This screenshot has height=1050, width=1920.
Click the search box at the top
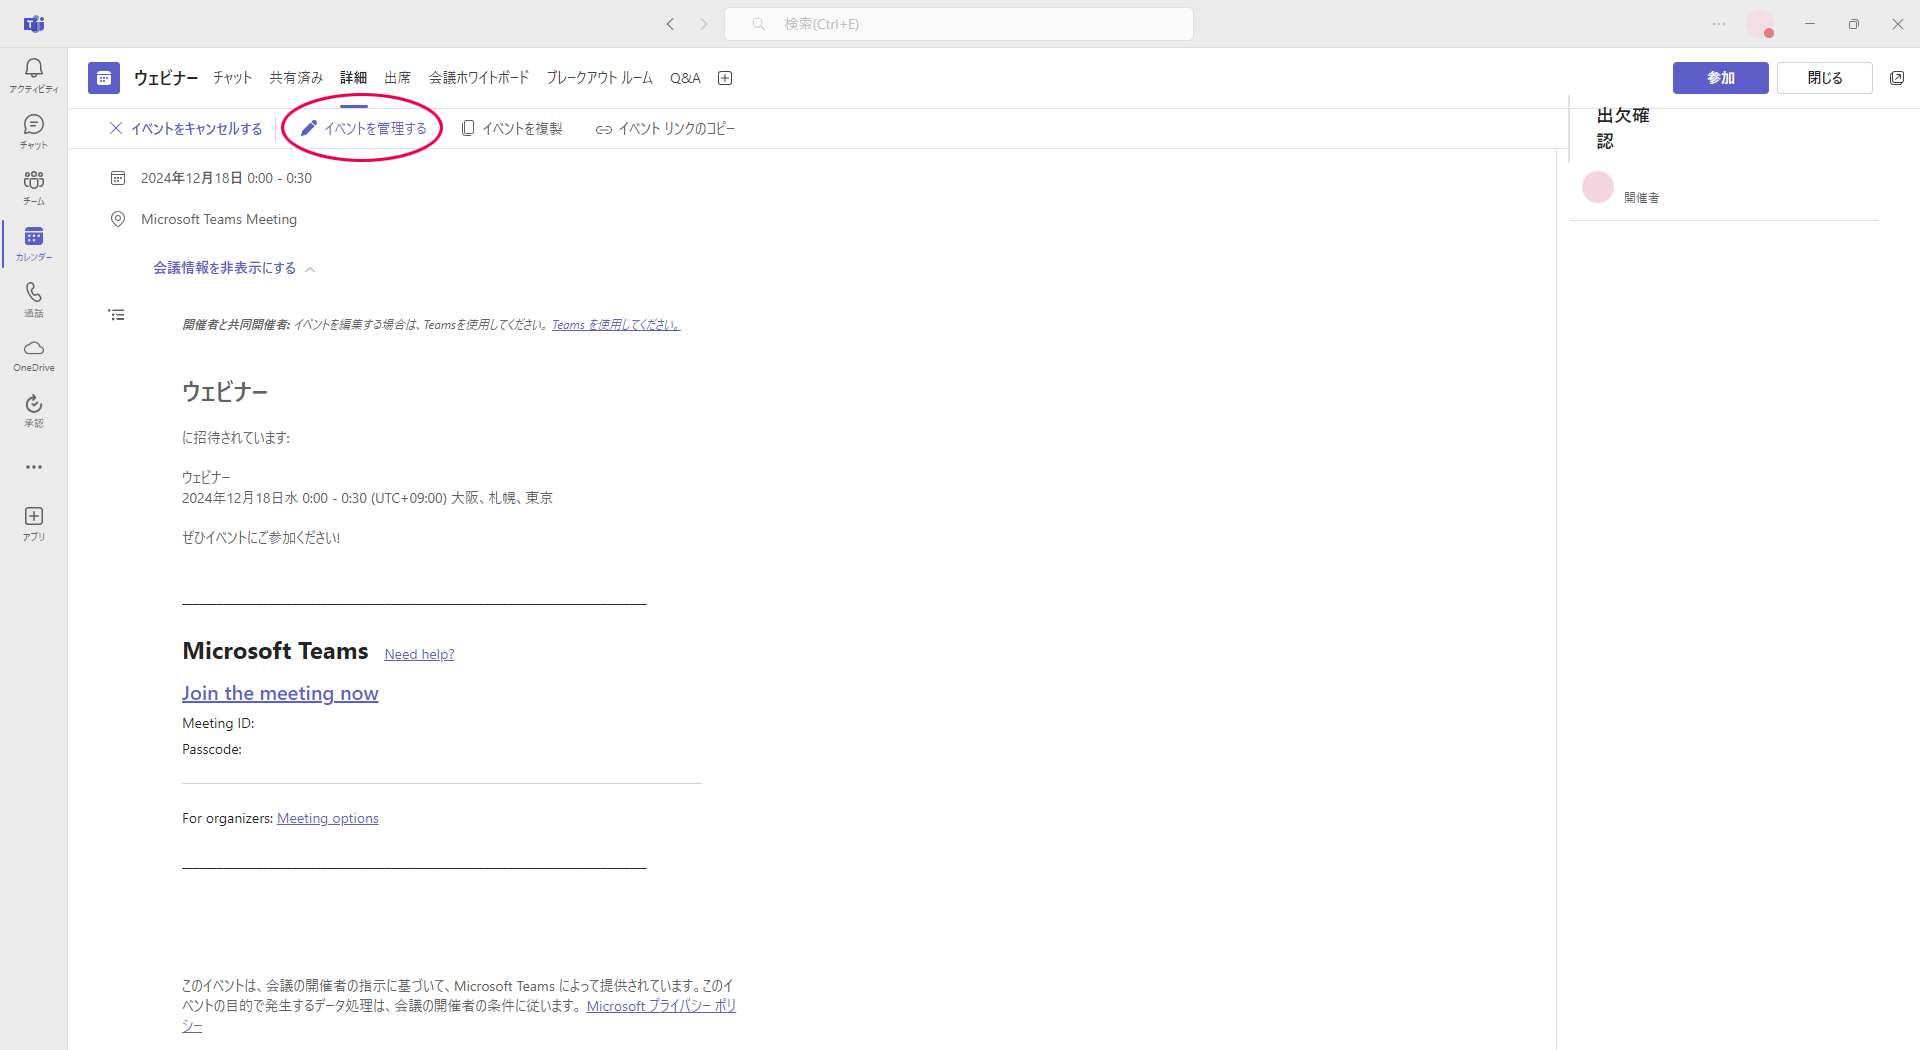click(958, 24)
